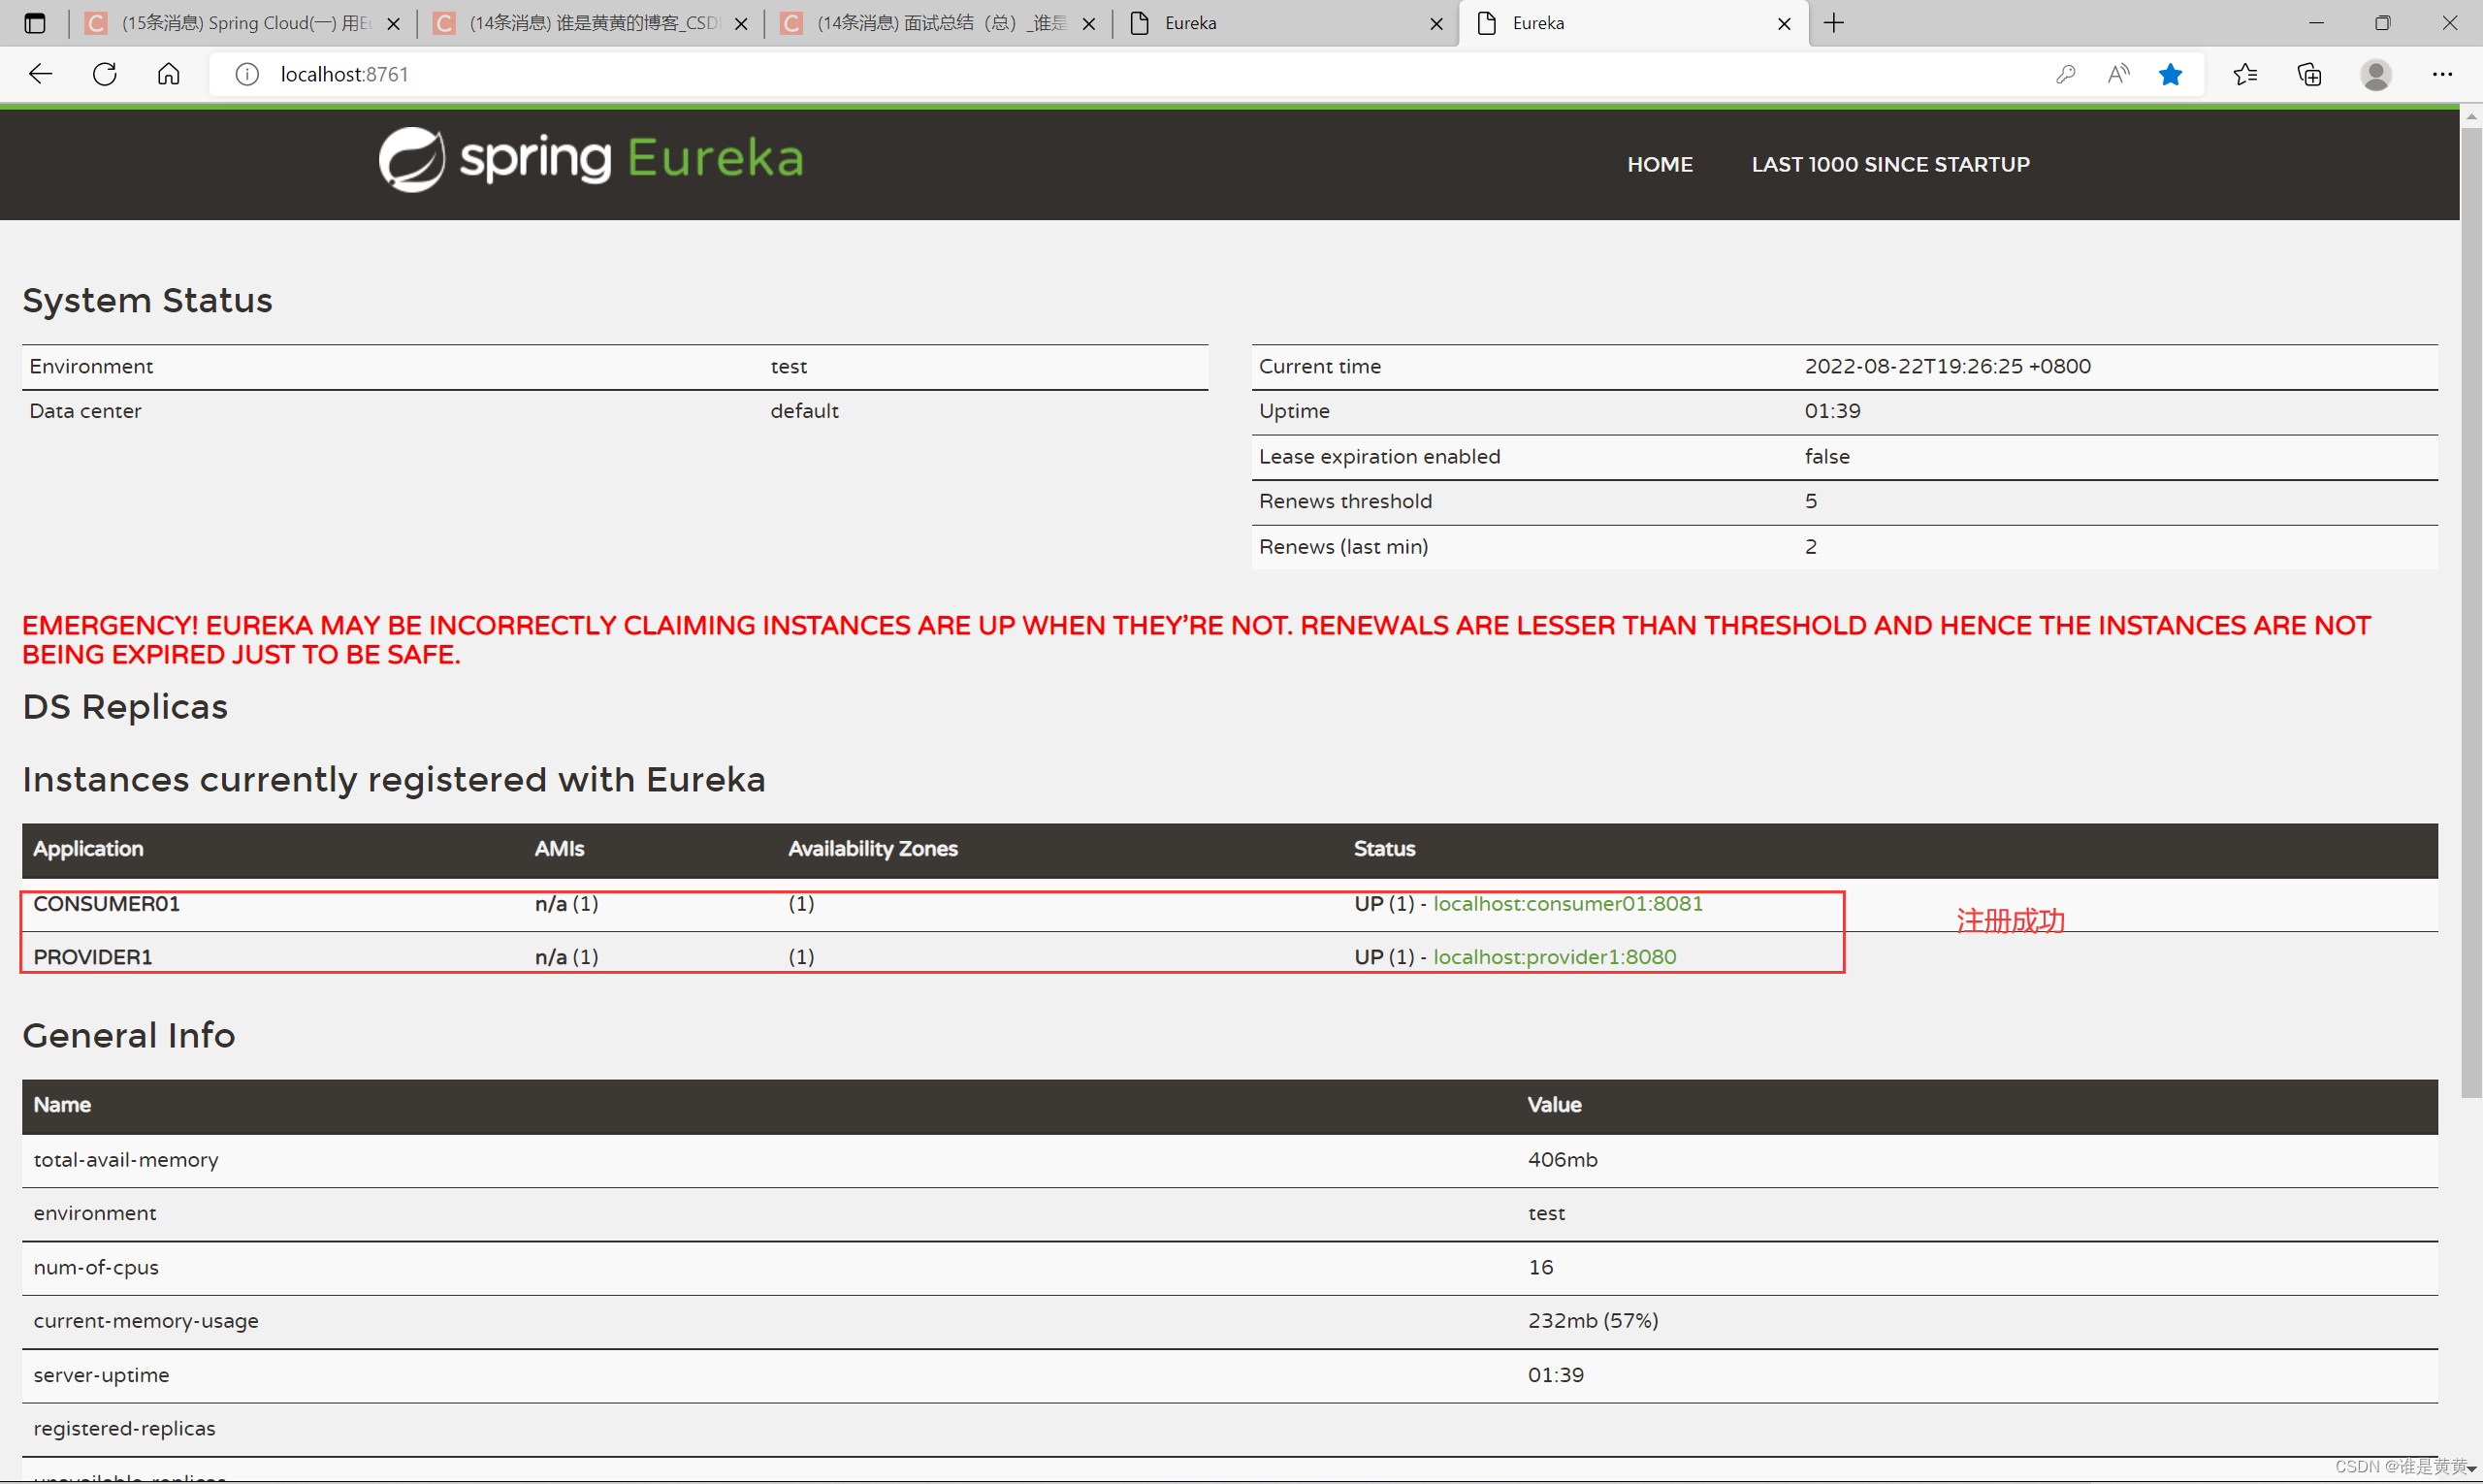Click the vertical page scrollbar

2471,611
